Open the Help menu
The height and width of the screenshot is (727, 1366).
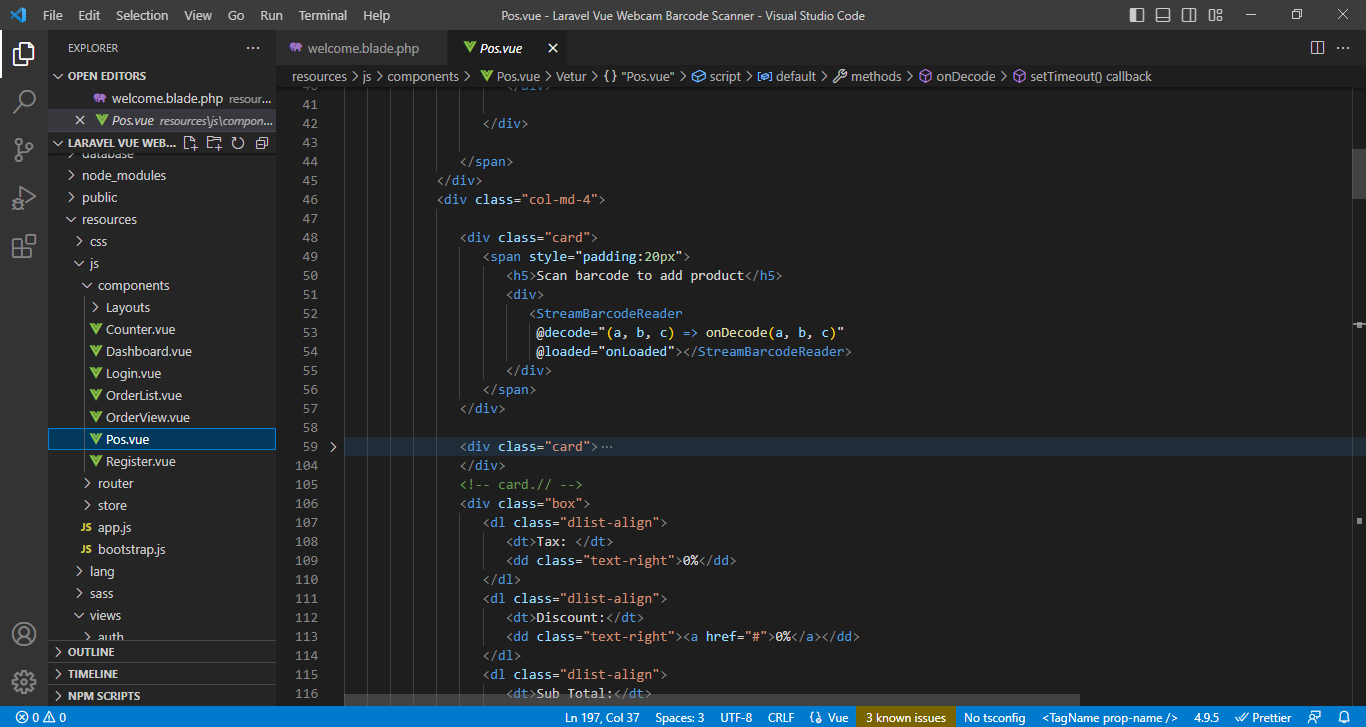(x=376, y=15)
